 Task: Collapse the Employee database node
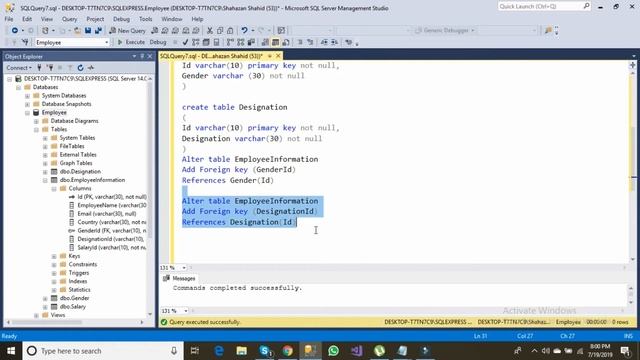click(27, 113)
